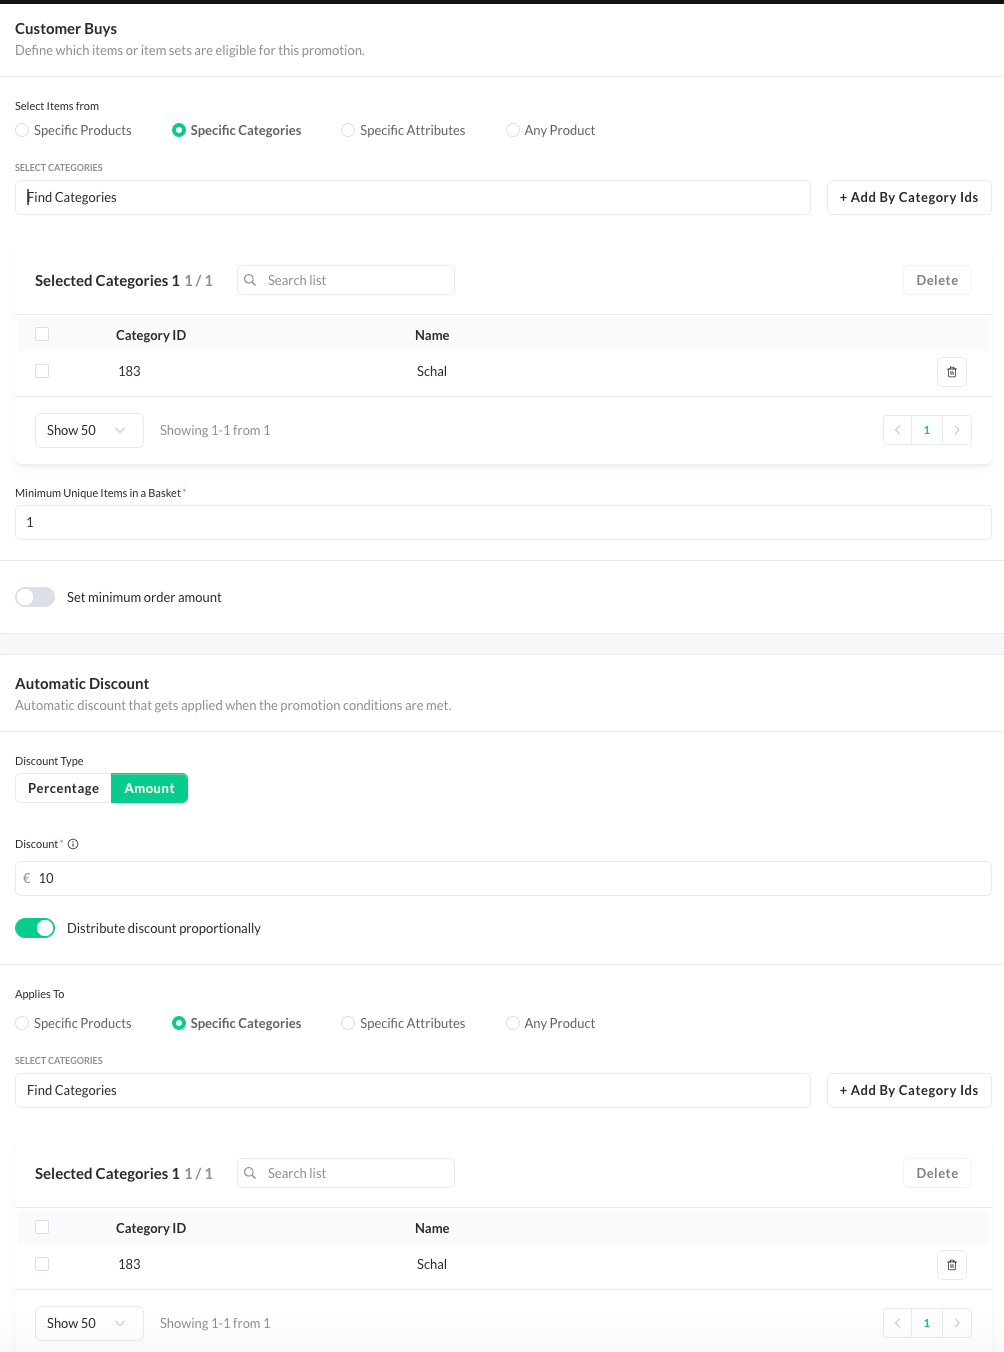Turn off Distribute discount proportionally

point(35,928)
